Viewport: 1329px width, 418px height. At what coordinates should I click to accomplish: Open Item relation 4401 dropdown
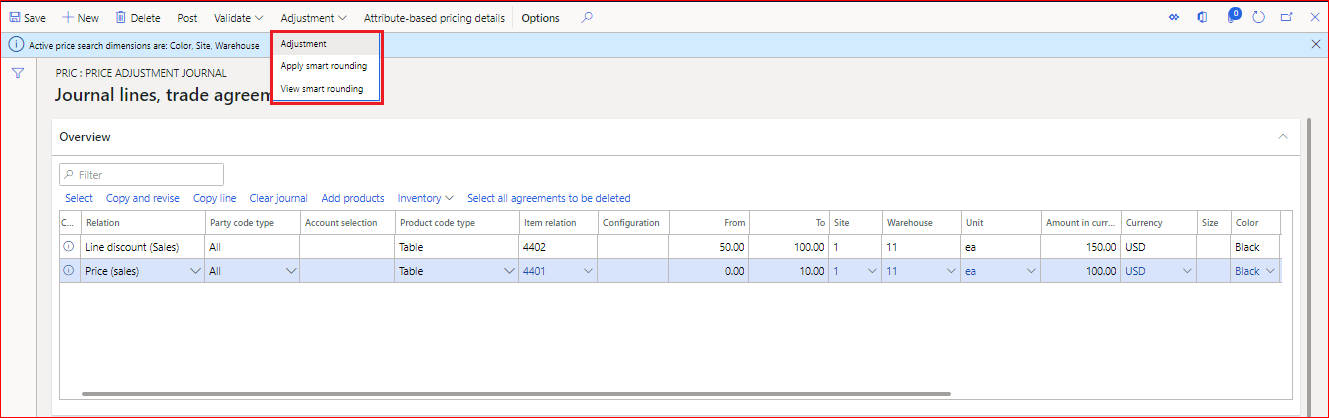(588, 271)
